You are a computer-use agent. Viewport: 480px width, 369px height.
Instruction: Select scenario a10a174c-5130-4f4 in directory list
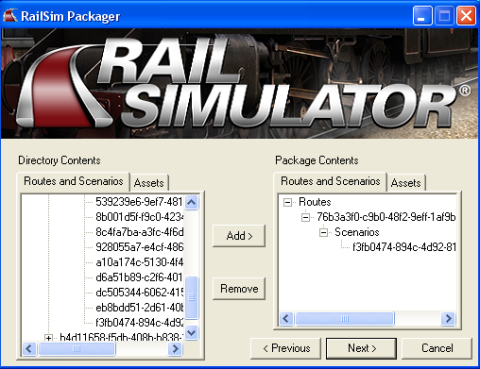(139, 263)
